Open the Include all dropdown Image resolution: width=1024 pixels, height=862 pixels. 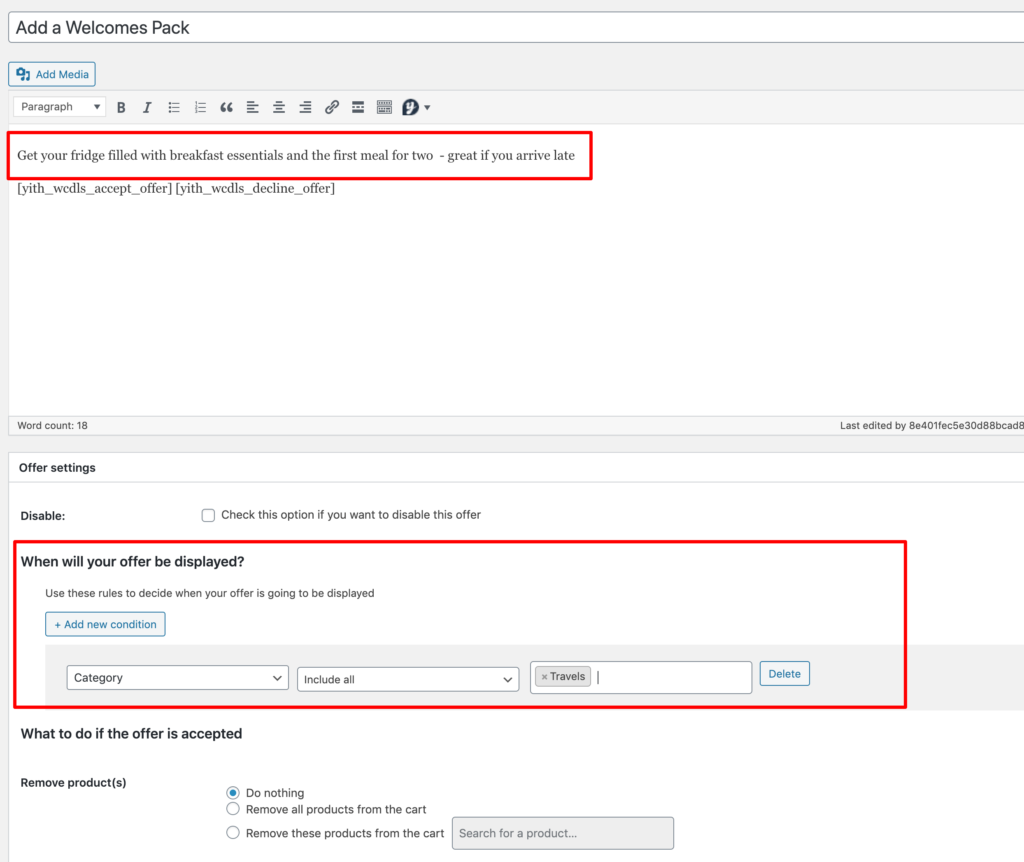(408, 679)
